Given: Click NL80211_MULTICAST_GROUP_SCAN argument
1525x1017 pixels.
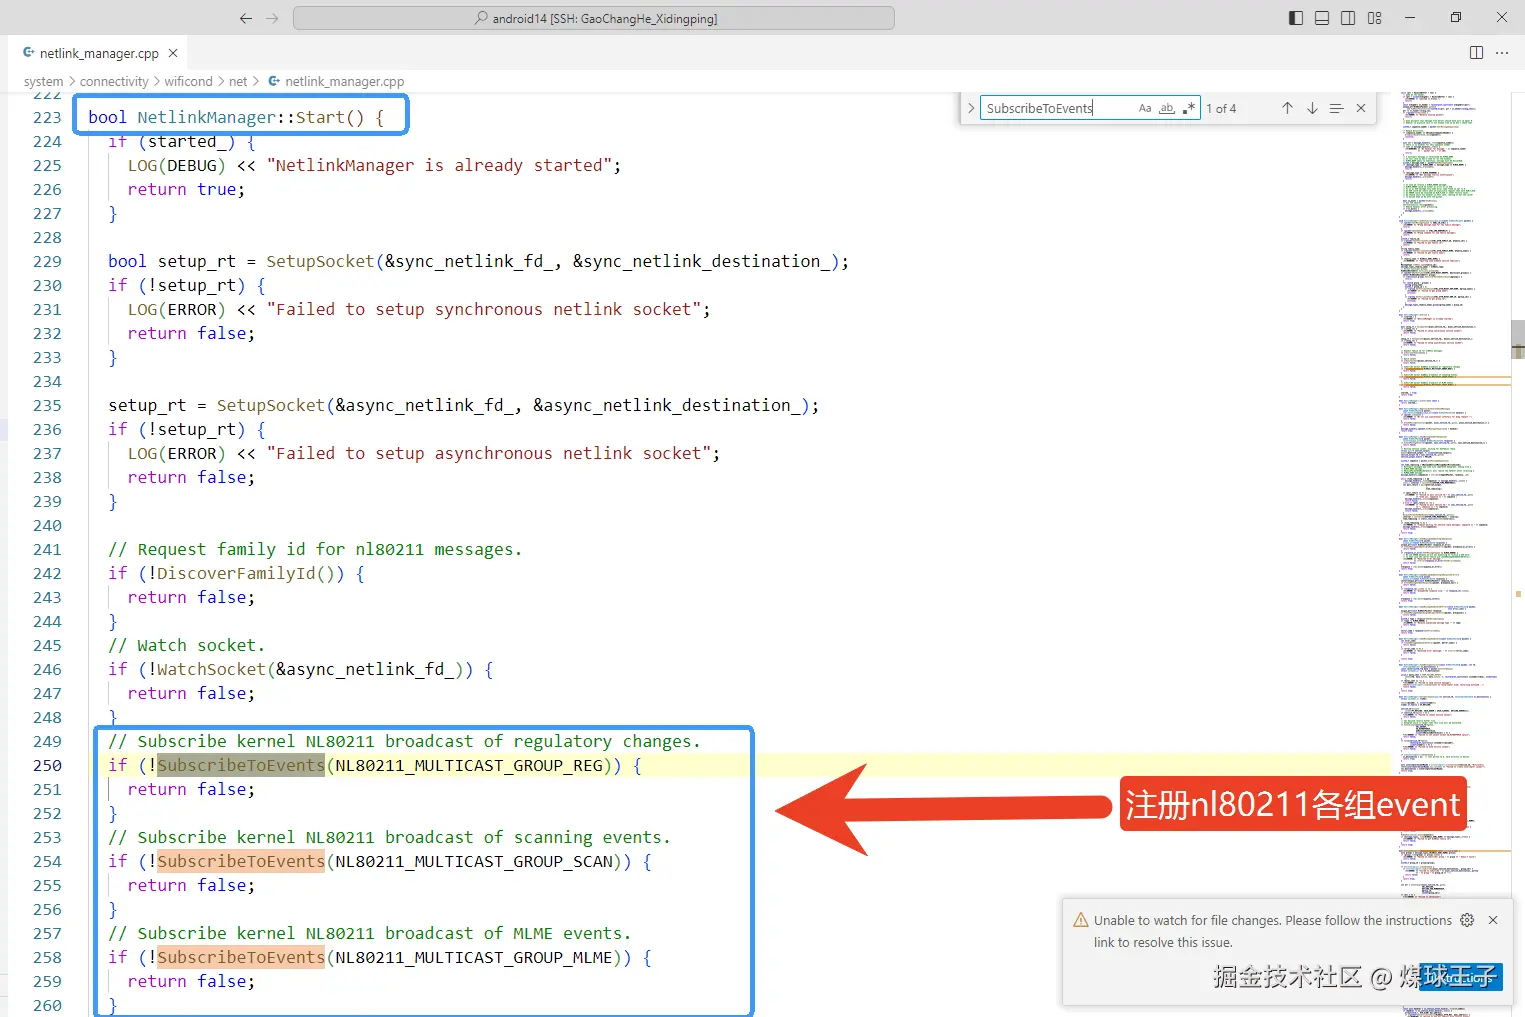Looking at the screenshot, I should click(474, 861).
